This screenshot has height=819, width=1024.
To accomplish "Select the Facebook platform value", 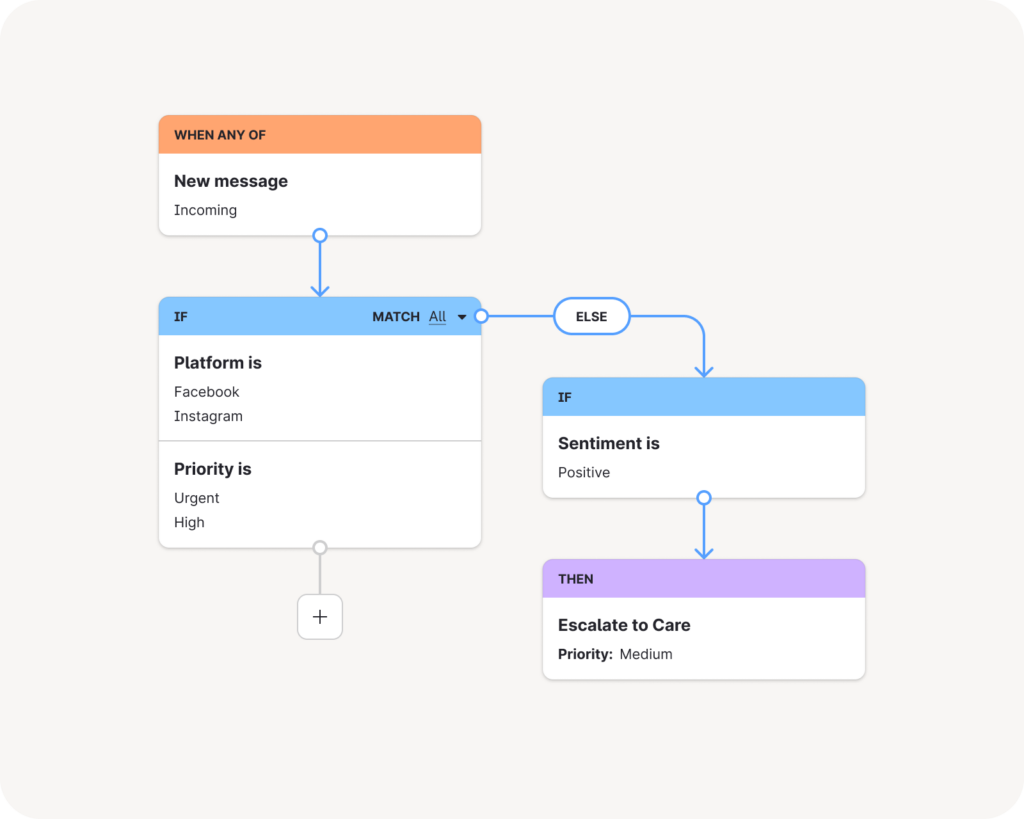I will tap(206, 391).
